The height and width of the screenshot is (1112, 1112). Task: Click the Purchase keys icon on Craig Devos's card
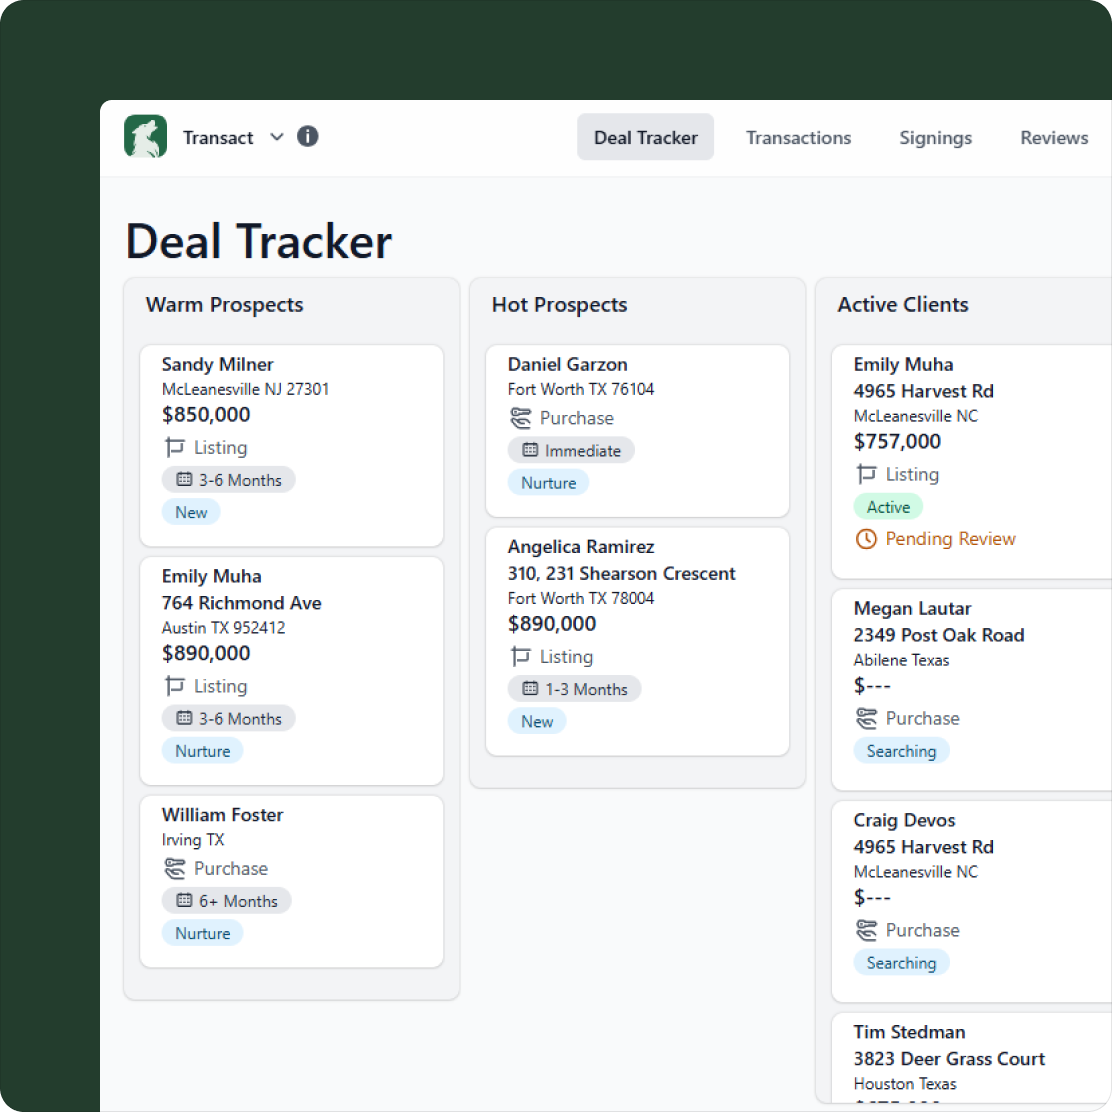866,930
